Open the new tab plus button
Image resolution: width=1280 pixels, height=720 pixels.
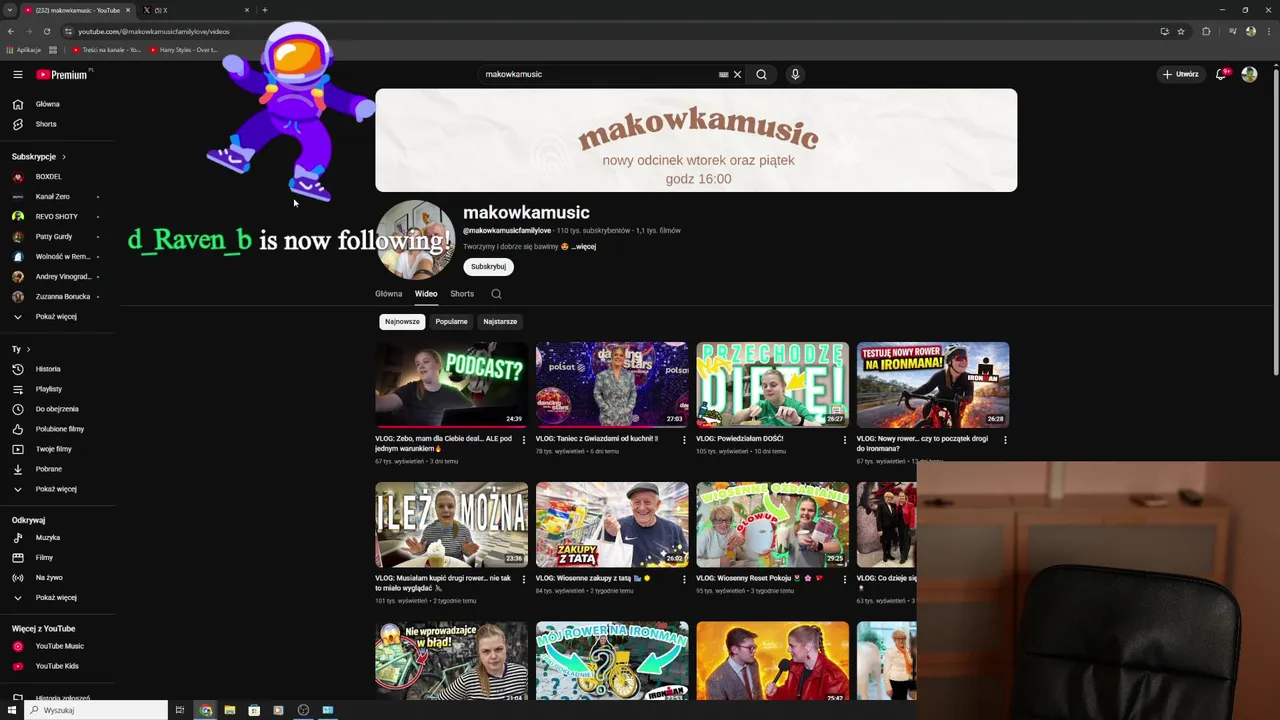(264, 10)
